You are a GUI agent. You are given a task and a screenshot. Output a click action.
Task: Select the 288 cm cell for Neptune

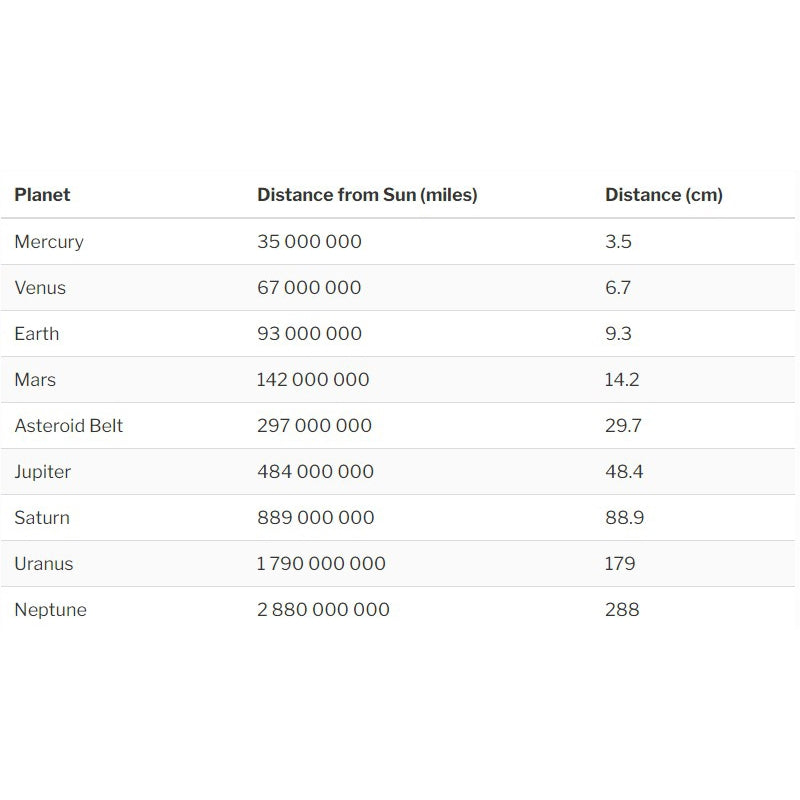coord(622,610)
